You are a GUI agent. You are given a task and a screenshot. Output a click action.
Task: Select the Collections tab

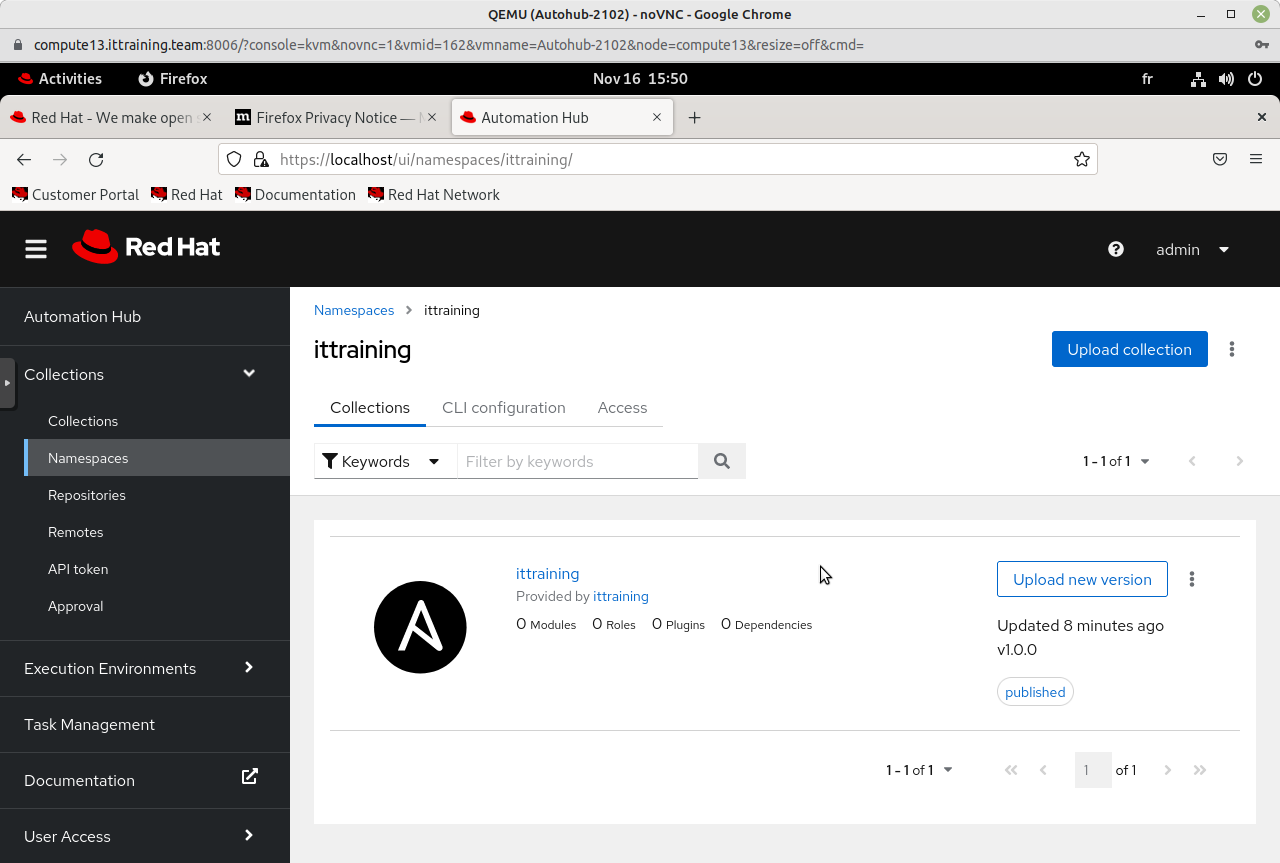pyautogui.click(x=370, y=408)
